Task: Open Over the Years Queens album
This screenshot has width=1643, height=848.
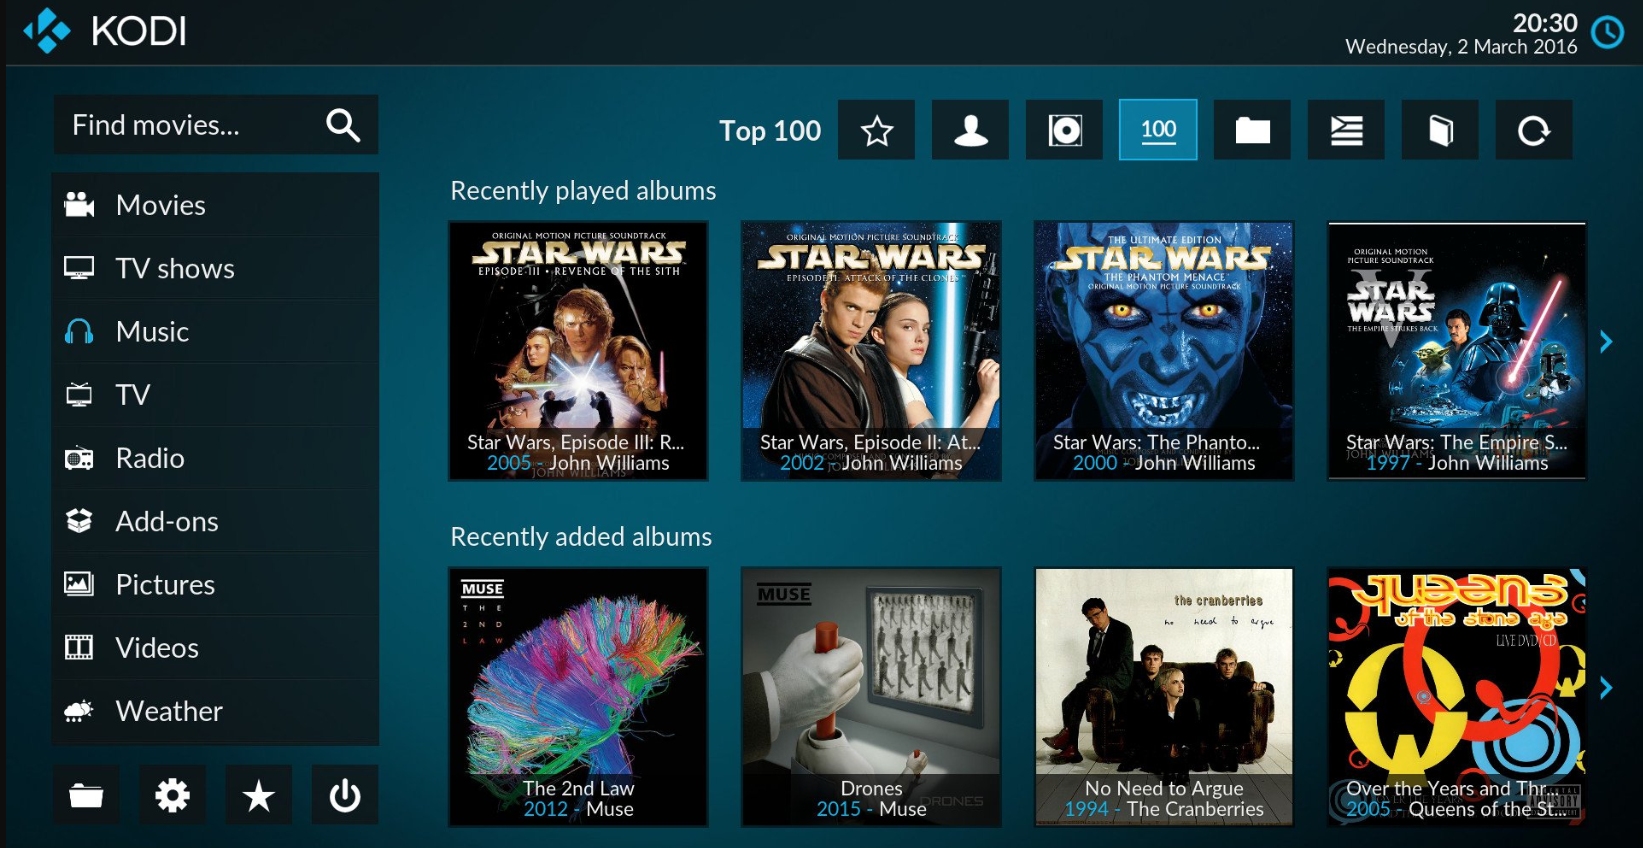Action: 1457,697
